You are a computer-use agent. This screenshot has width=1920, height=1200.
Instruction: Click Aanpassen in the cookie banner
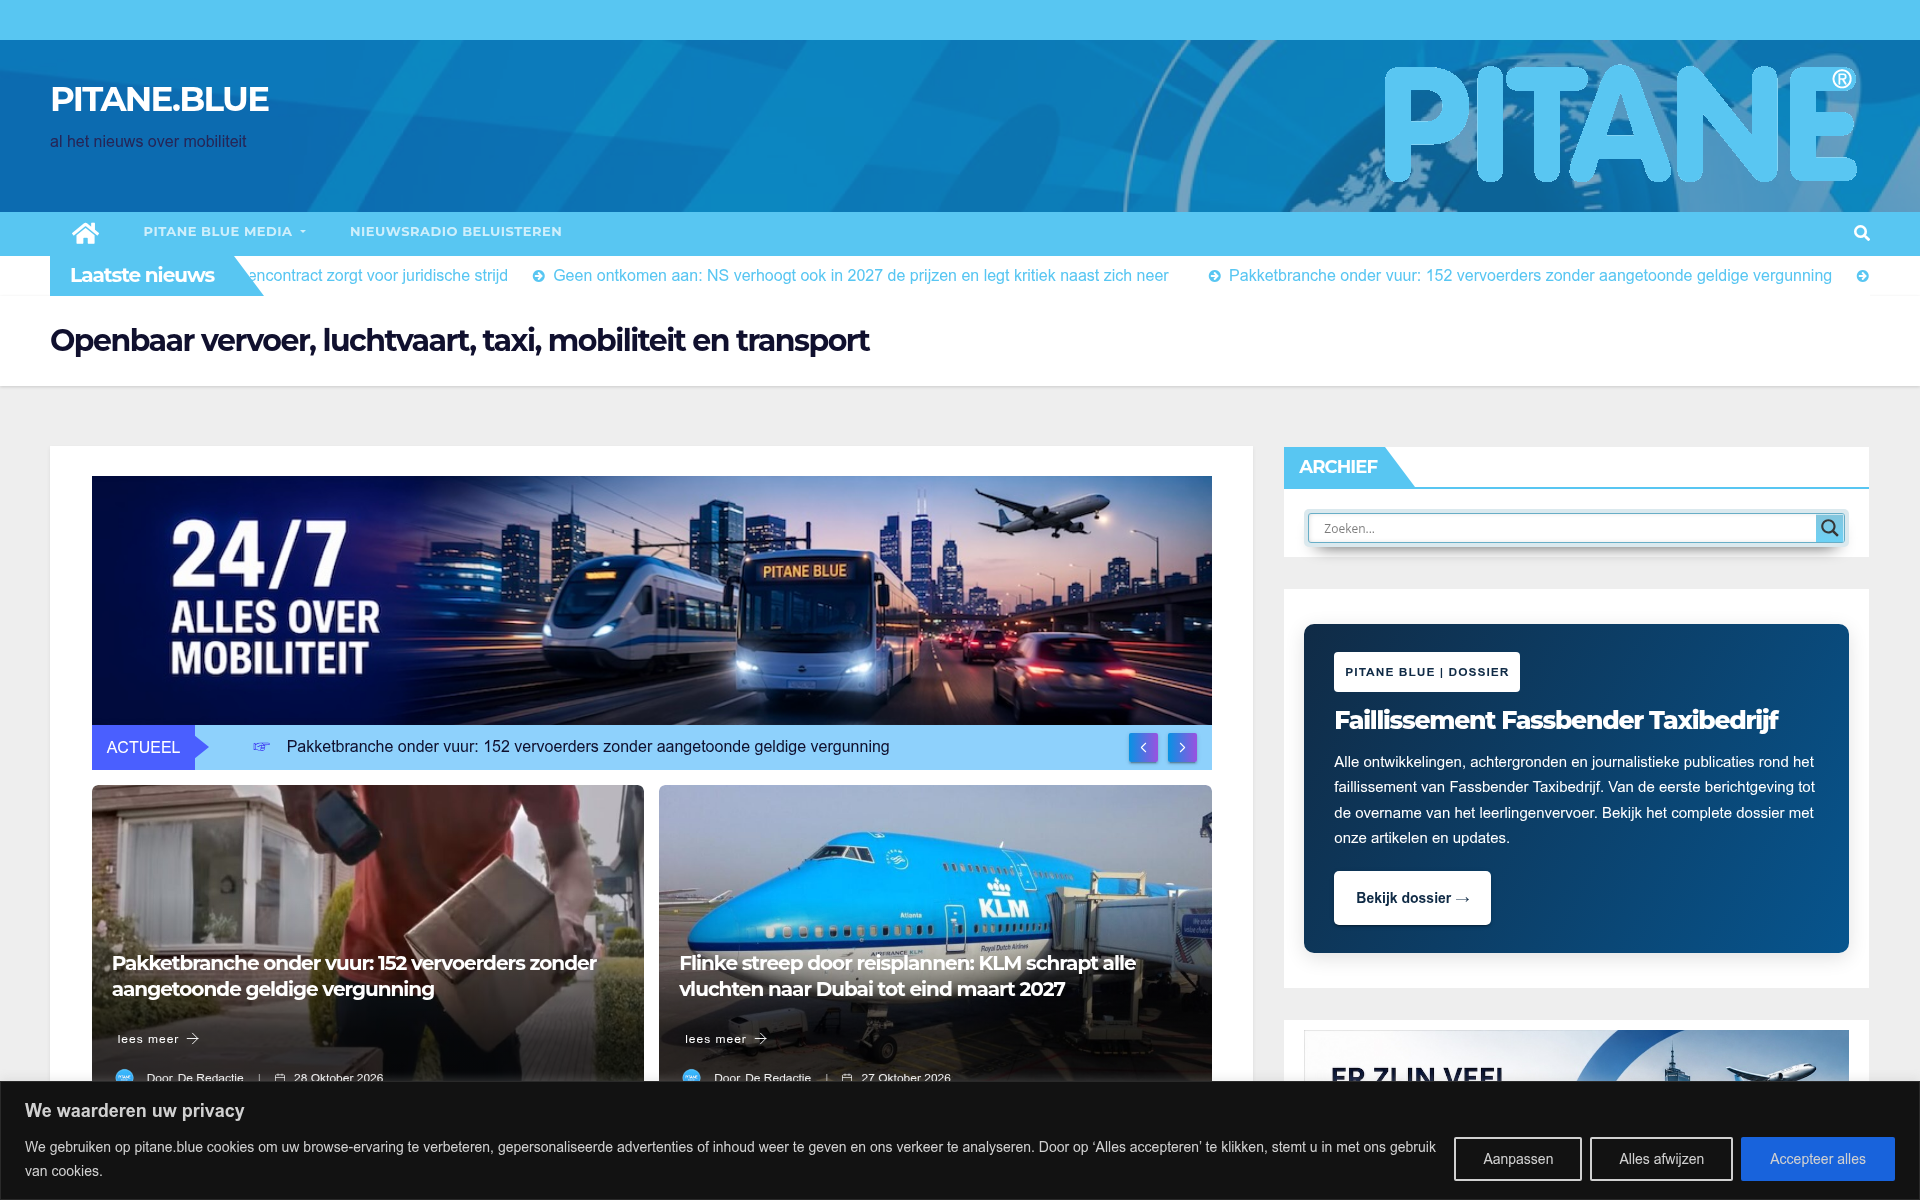1517,1159
